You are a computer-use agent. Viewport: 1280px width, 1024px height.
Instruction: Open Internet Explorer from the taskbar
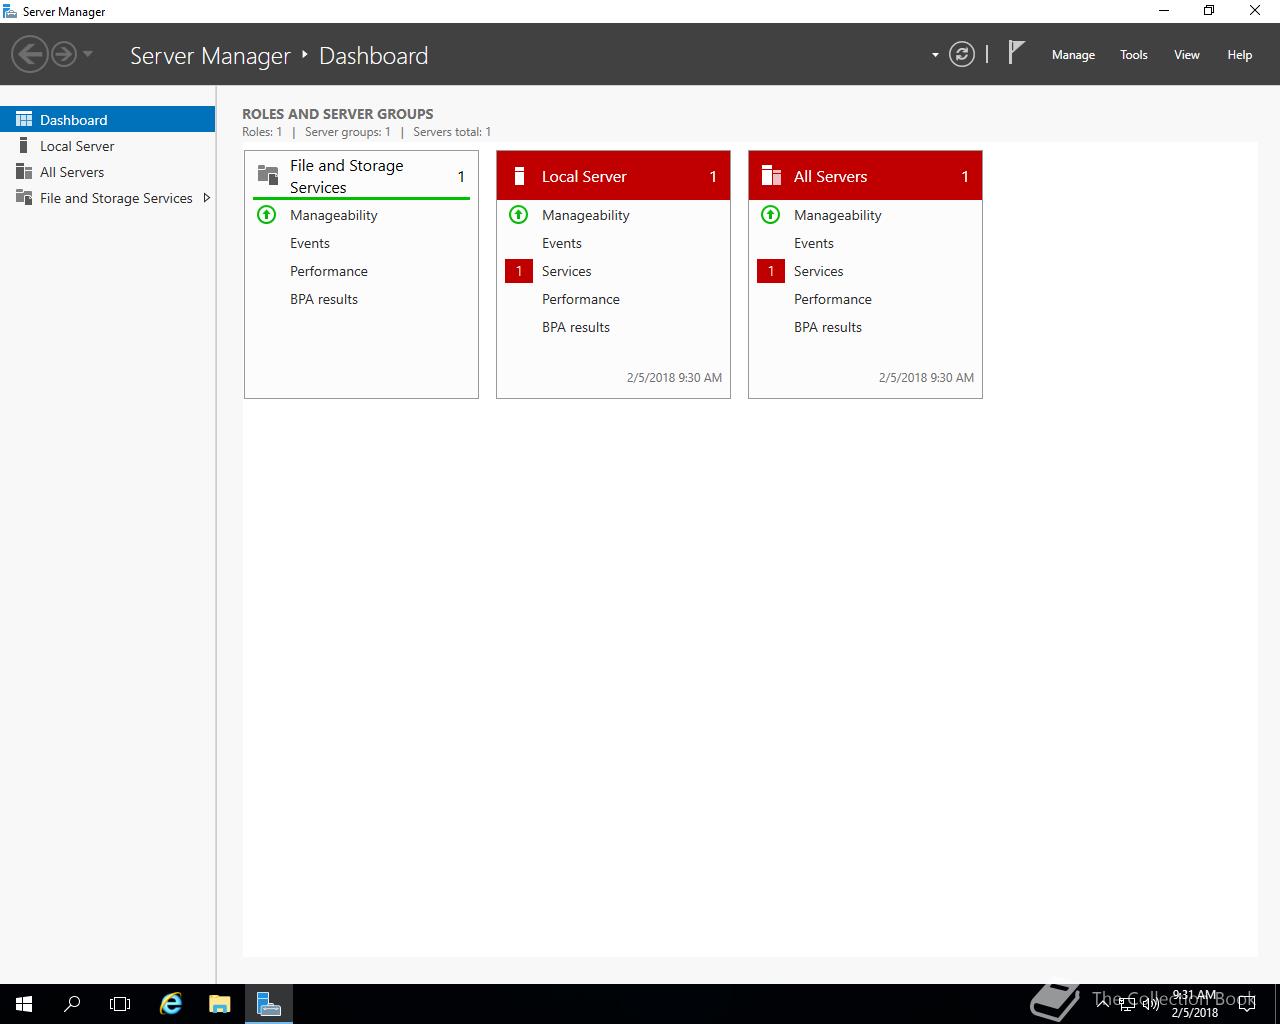tap(171, 1004)
